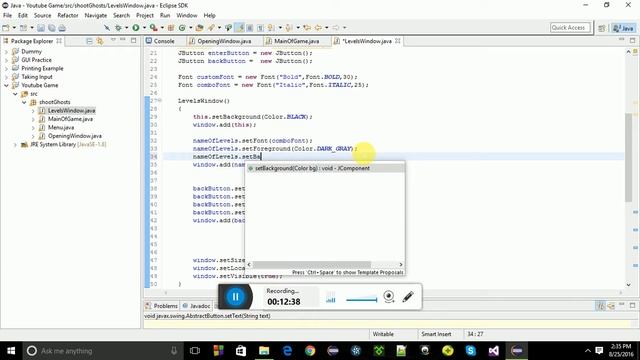Click the autocomplete popup horizontal scrollbar
Image resolution: width=640 pixels, height=360 pixels.
point(312,264)
